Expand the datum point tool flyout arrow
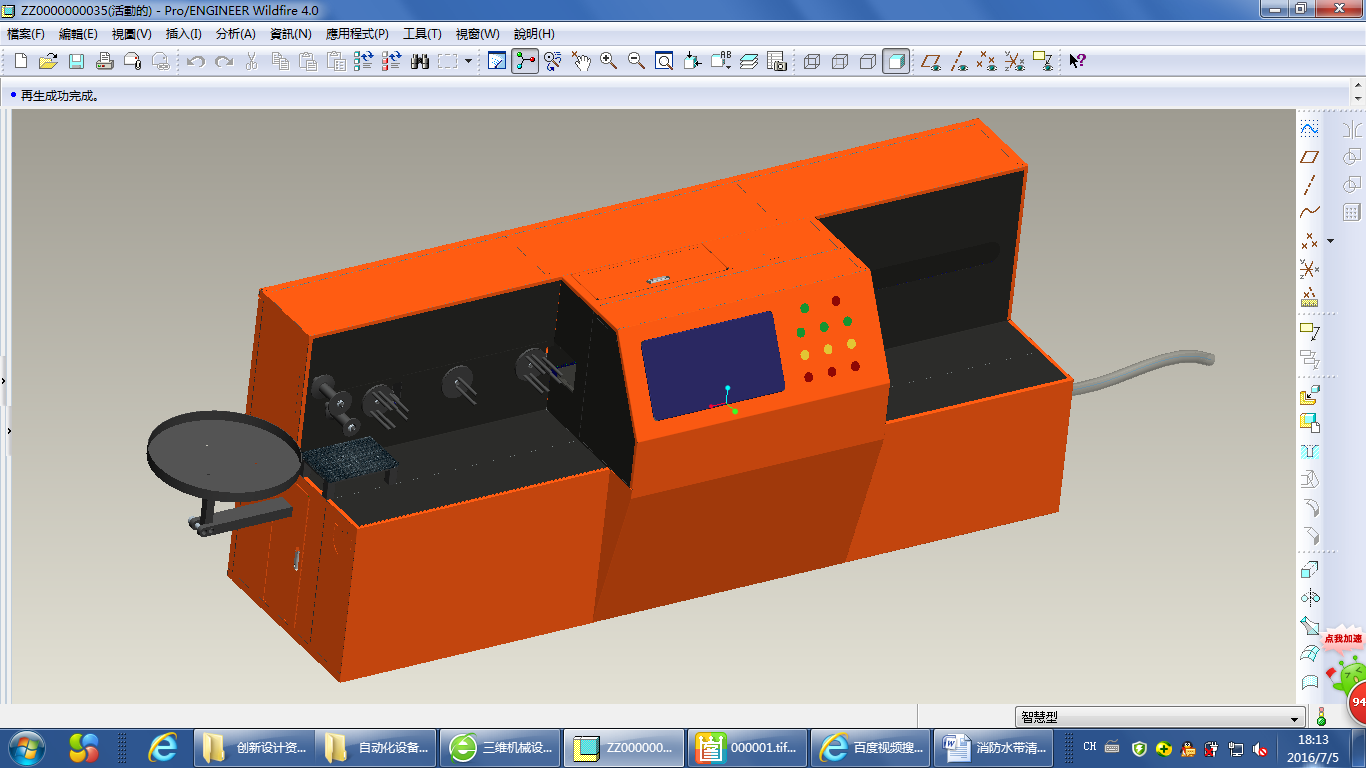Screen dimensions: 1366x768 pyautogui.click(x=1331, y=241)
